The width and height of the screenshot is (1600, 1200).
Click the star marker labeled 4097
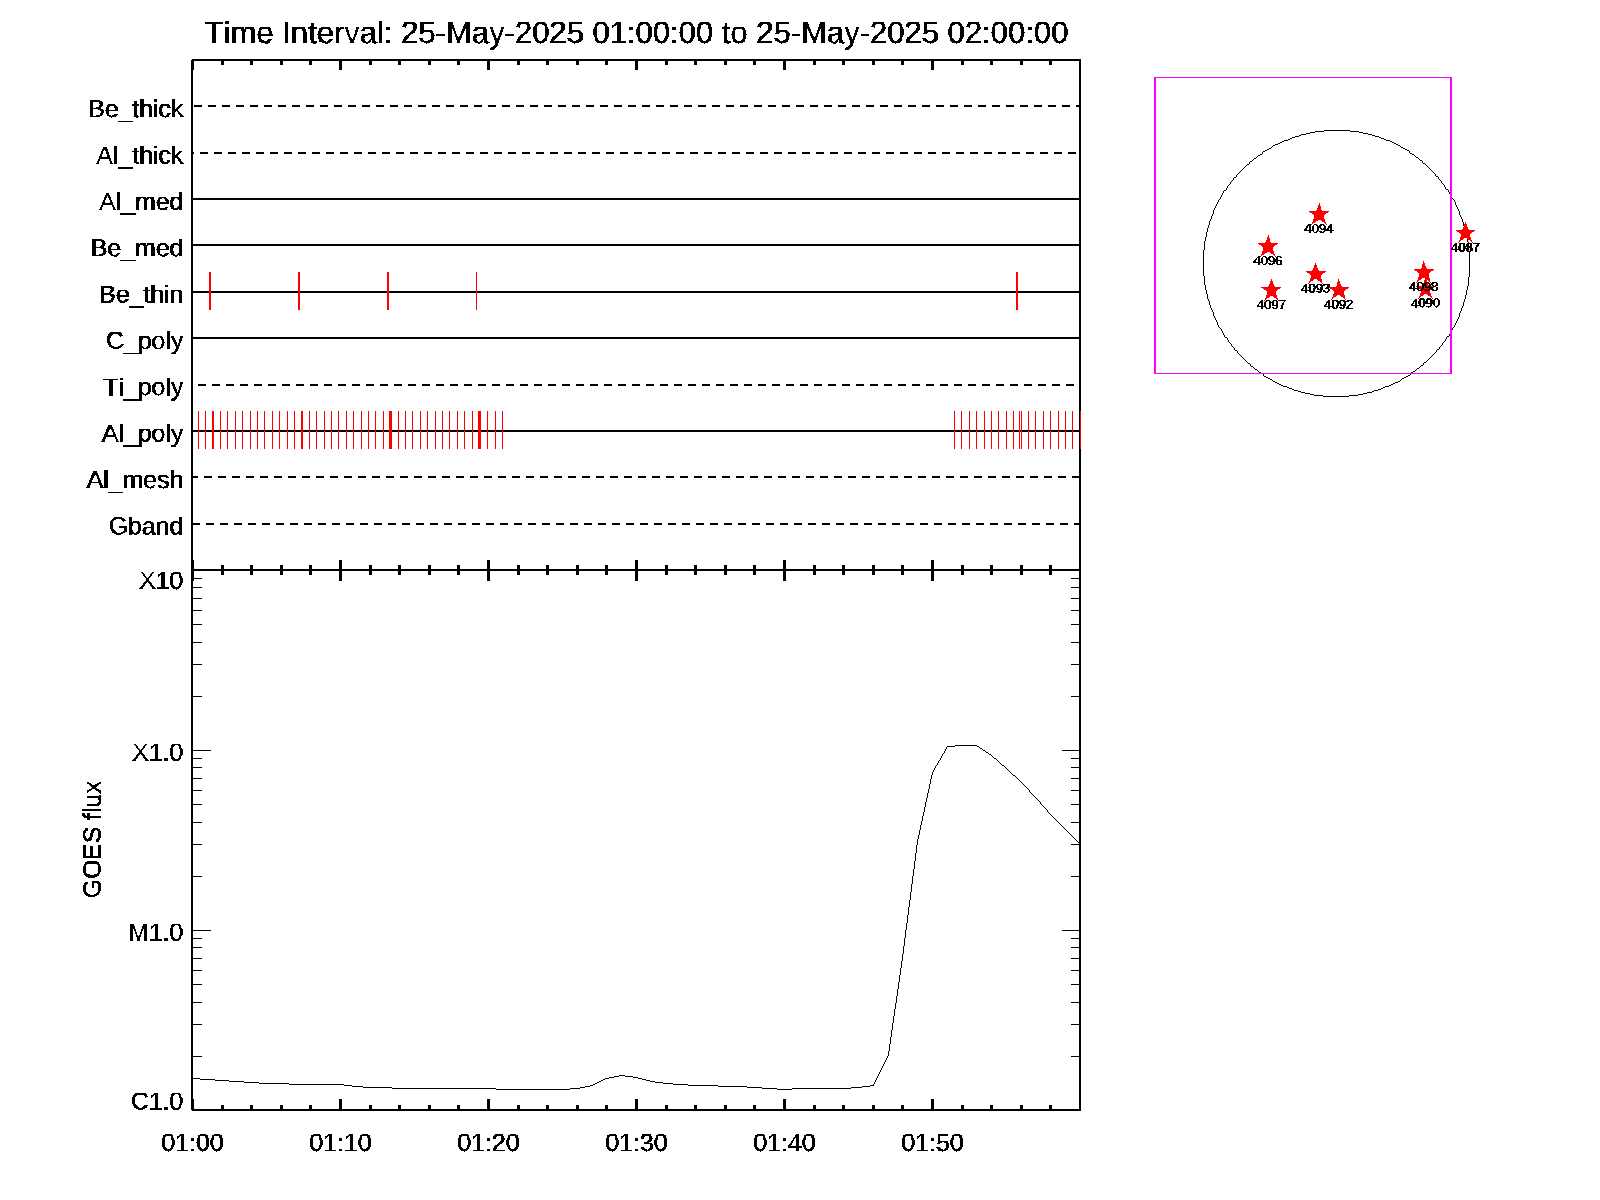pos(1271,291)
